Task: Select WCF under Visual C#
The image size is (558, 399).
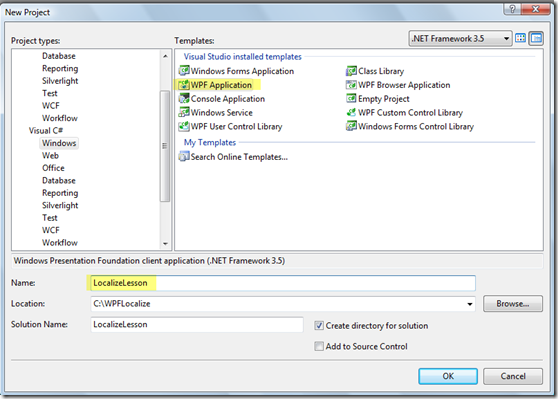Action: (51, 230)
